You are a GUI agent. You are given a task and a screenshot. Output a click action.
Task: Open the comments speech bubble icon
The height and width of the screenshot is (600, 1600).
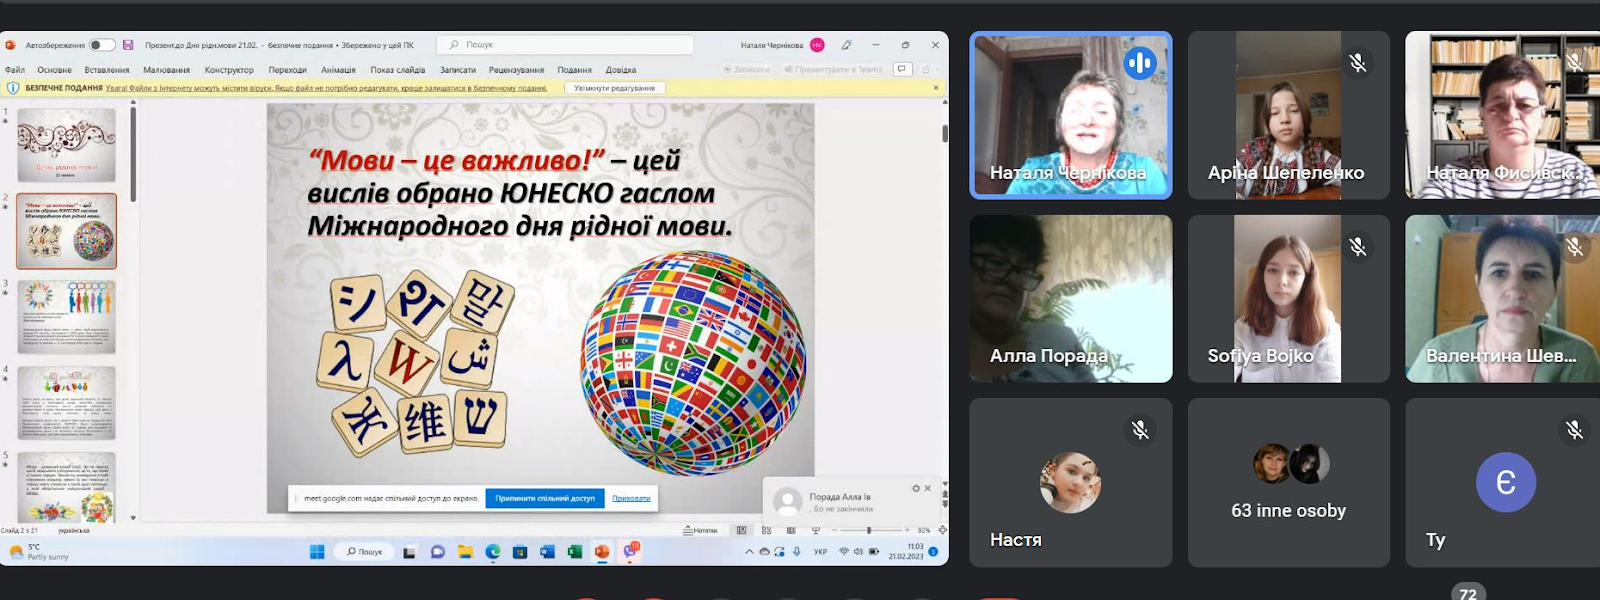902,70
